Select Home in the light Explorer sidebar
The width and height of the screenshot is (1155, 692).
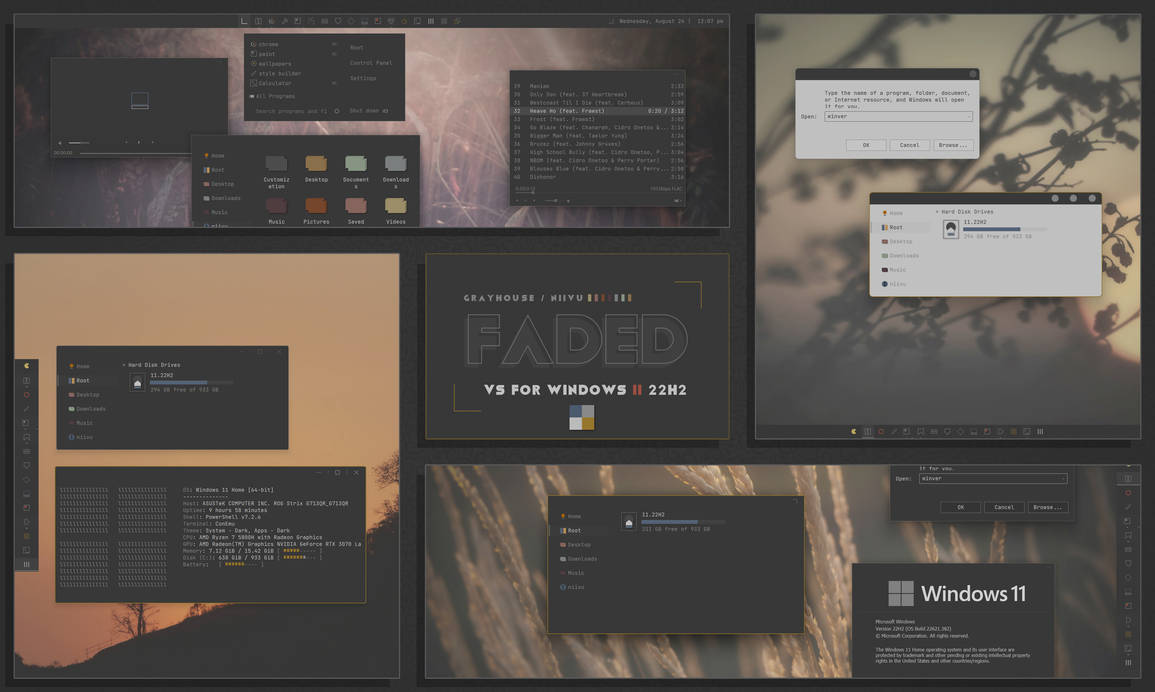(893, 213)
